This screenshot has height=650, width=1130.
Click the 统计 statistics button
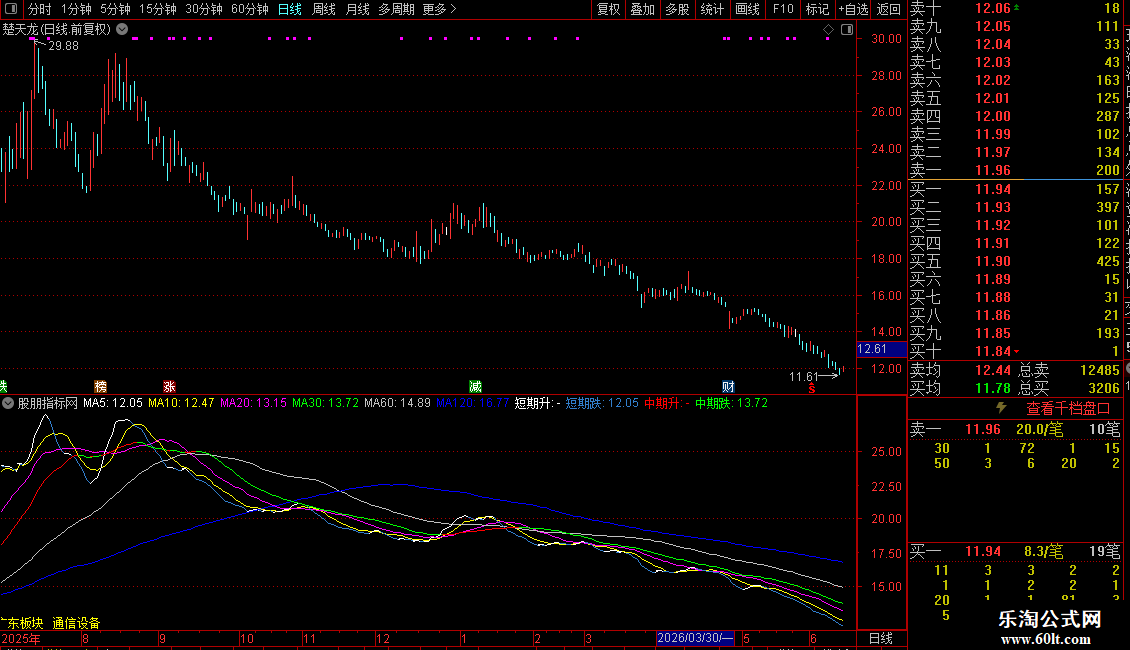click(x=712, y=9)
